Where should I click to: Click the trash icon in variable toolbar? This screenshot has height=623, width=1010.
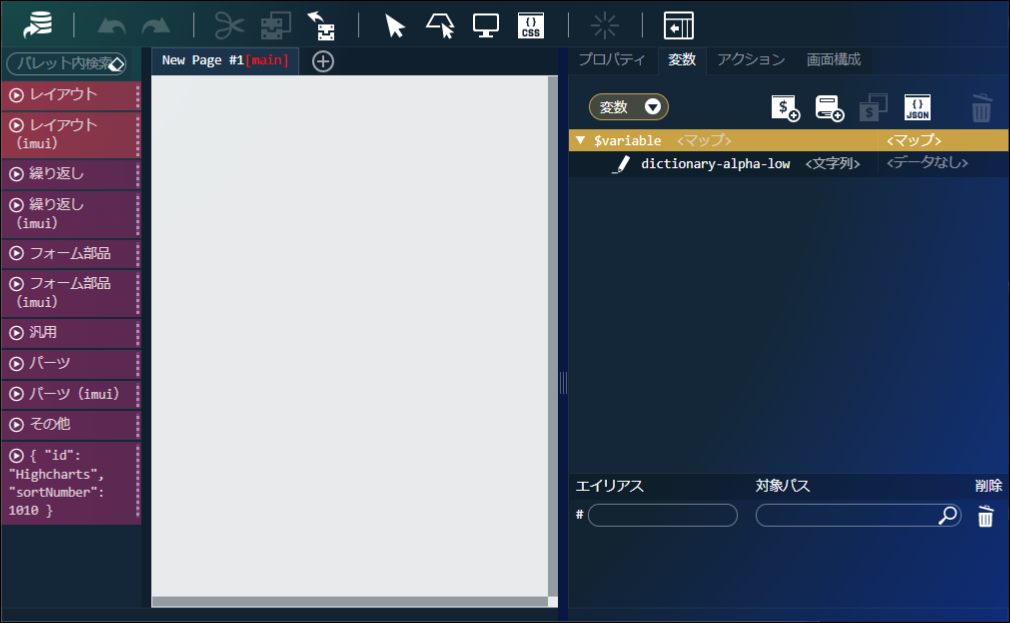982,108
